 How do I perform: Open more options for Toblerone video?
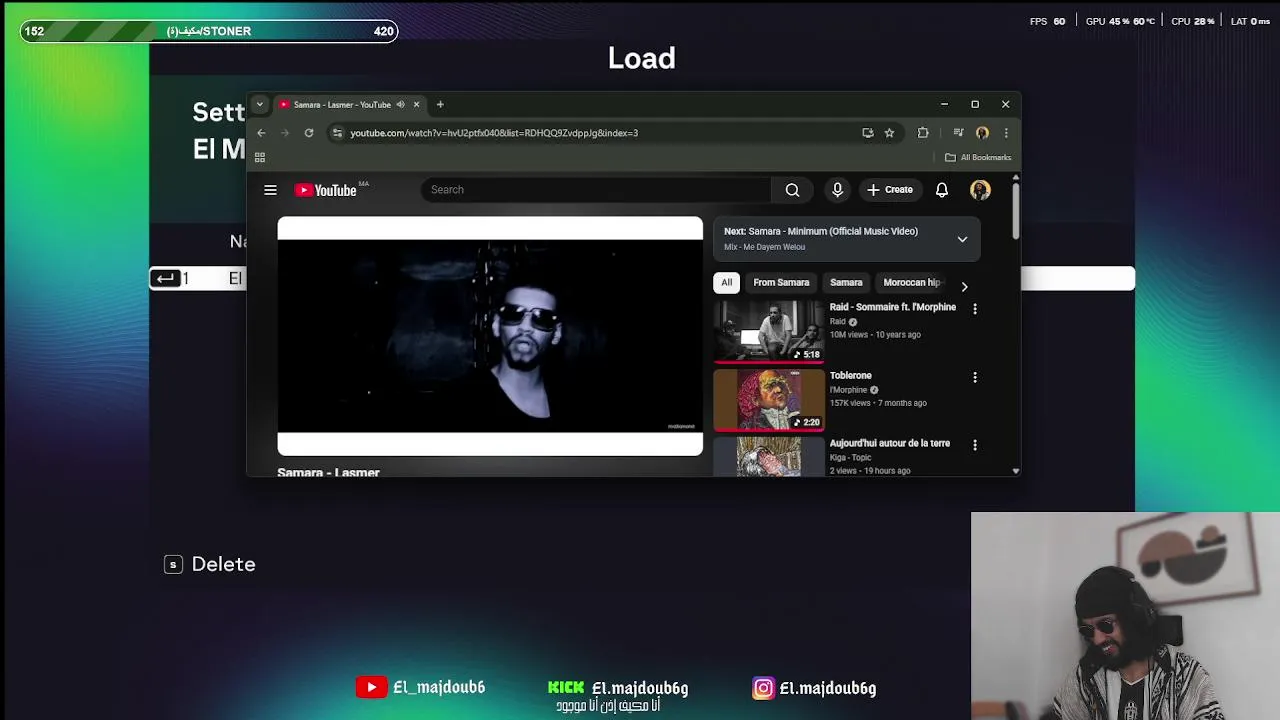975,377
